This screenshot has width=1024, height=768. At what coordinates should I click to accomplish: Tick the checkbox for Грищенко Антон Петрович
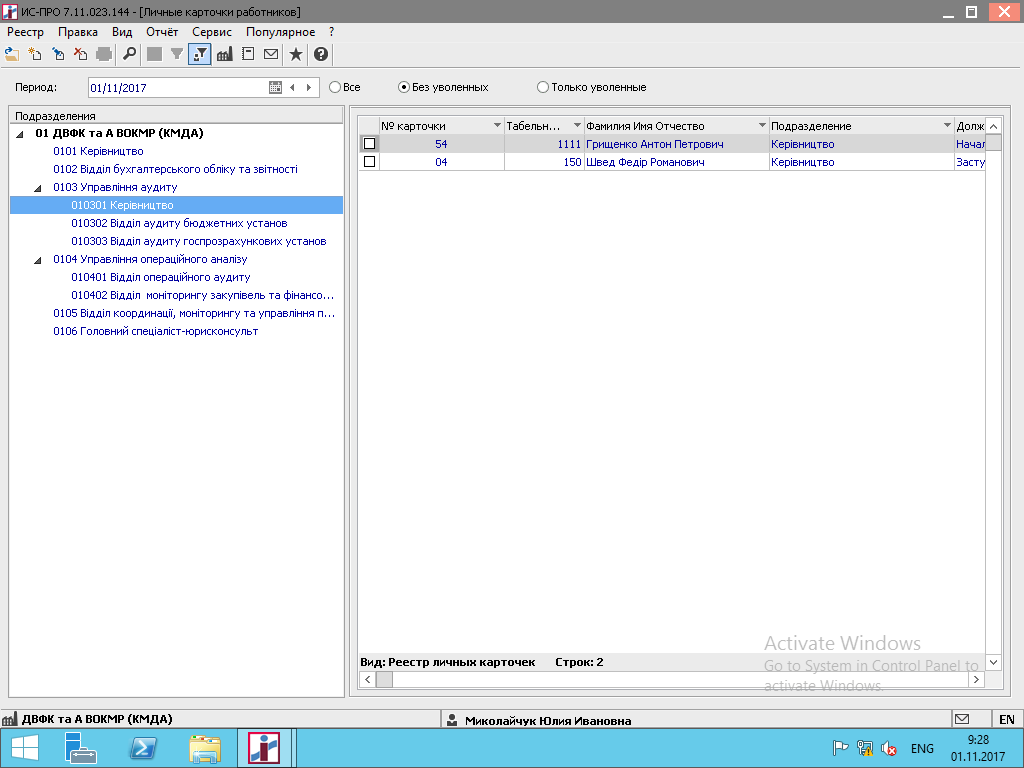[369, 144]
